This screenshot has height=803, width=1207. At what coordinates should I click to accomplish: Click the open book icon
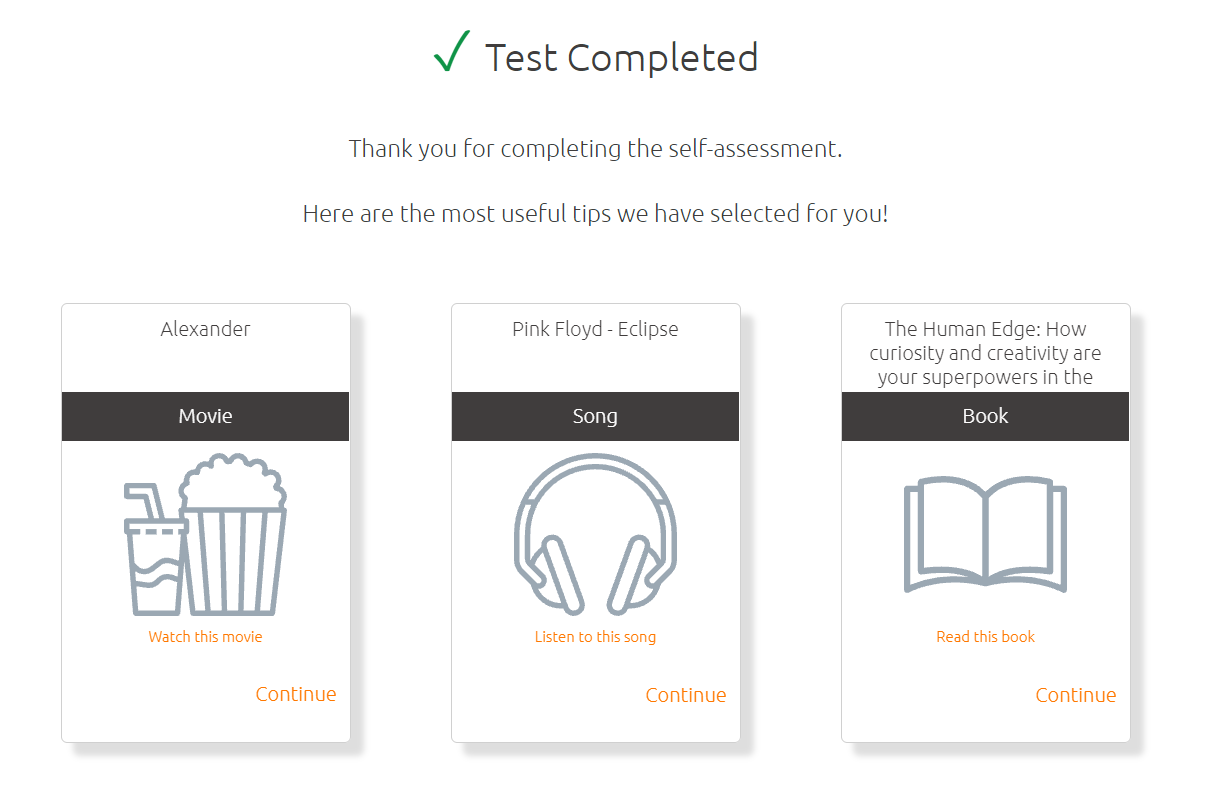point(985,535)
